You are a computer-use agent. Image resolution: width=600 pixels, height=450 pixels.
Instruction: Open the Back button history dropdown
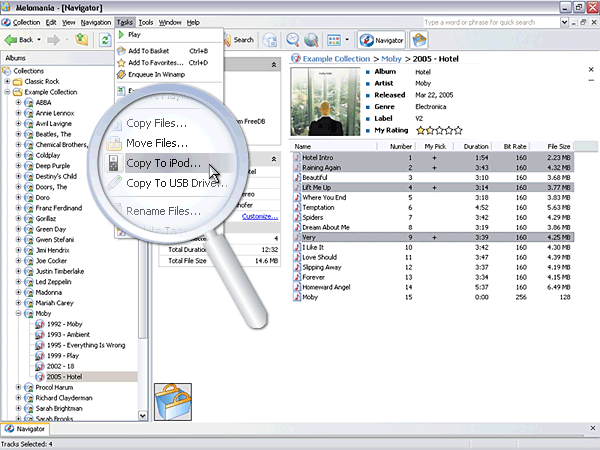(39, 40)
